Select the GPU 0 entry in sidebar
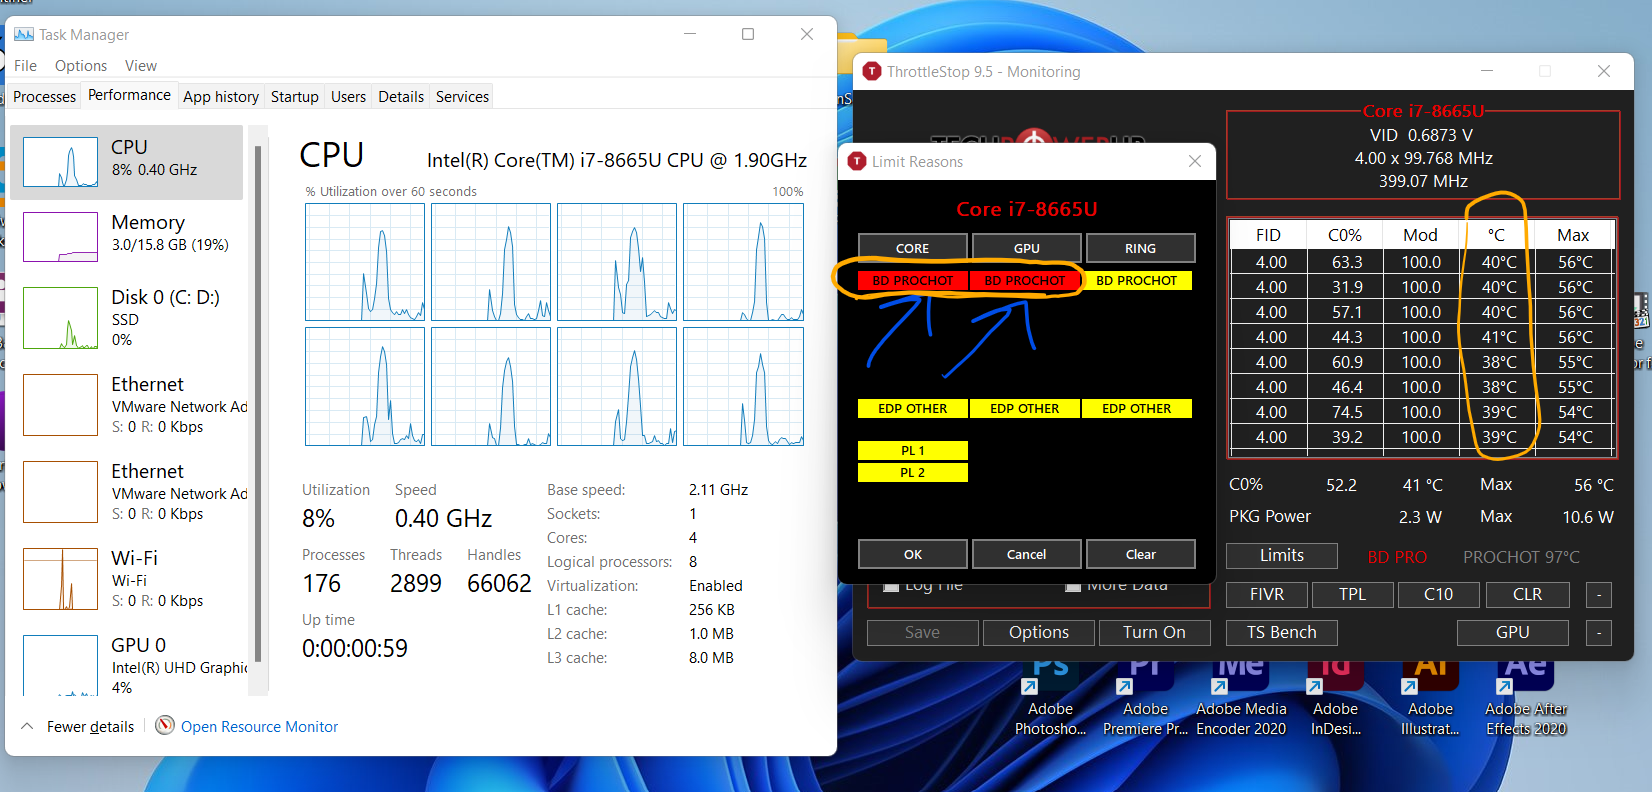 (x=126, y=664)
